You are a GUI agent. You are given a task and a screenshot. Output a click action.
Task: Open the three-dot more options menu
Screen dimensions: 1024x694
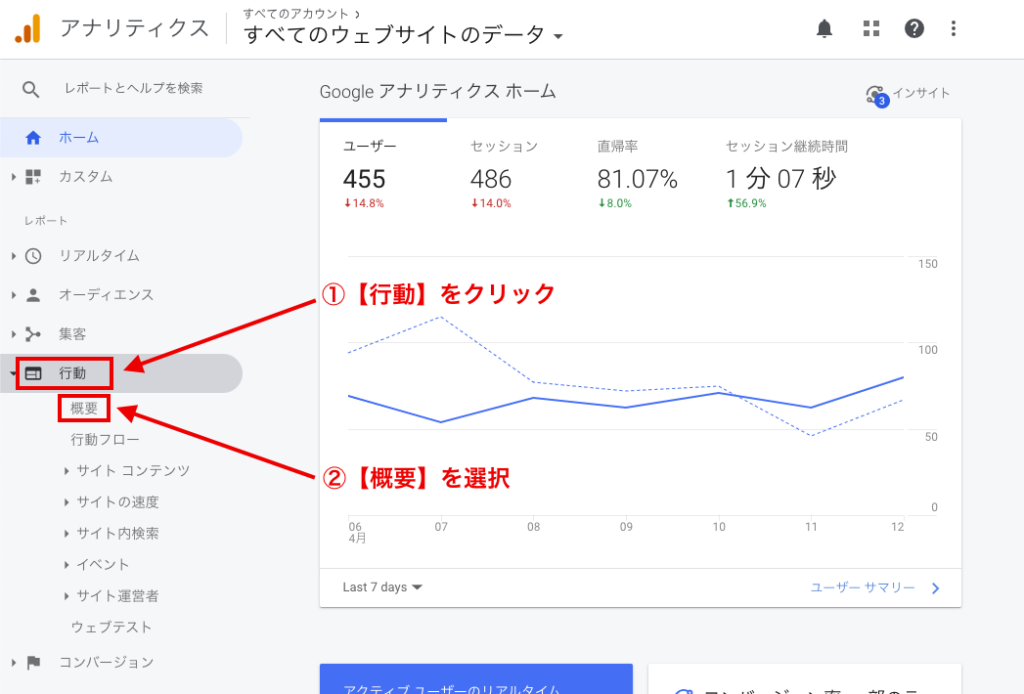953,28
